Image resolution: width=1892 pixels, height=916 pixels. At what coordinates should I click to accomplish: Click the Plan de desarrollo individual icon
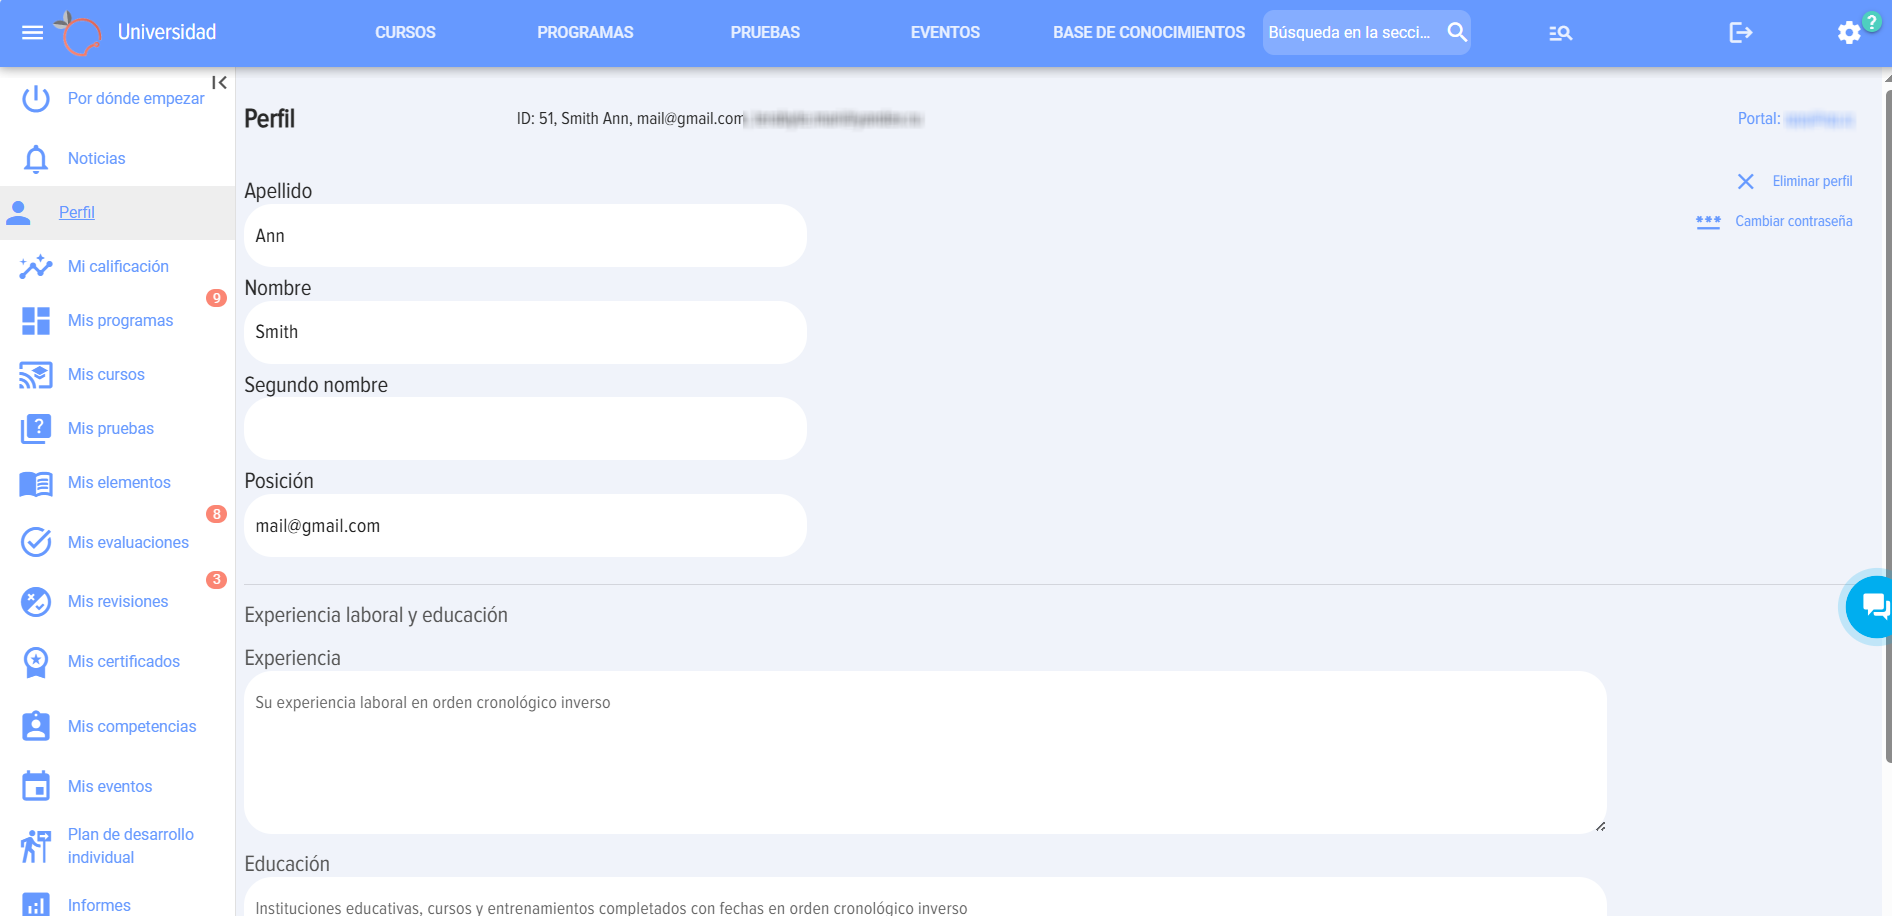(x=36, y=846)
